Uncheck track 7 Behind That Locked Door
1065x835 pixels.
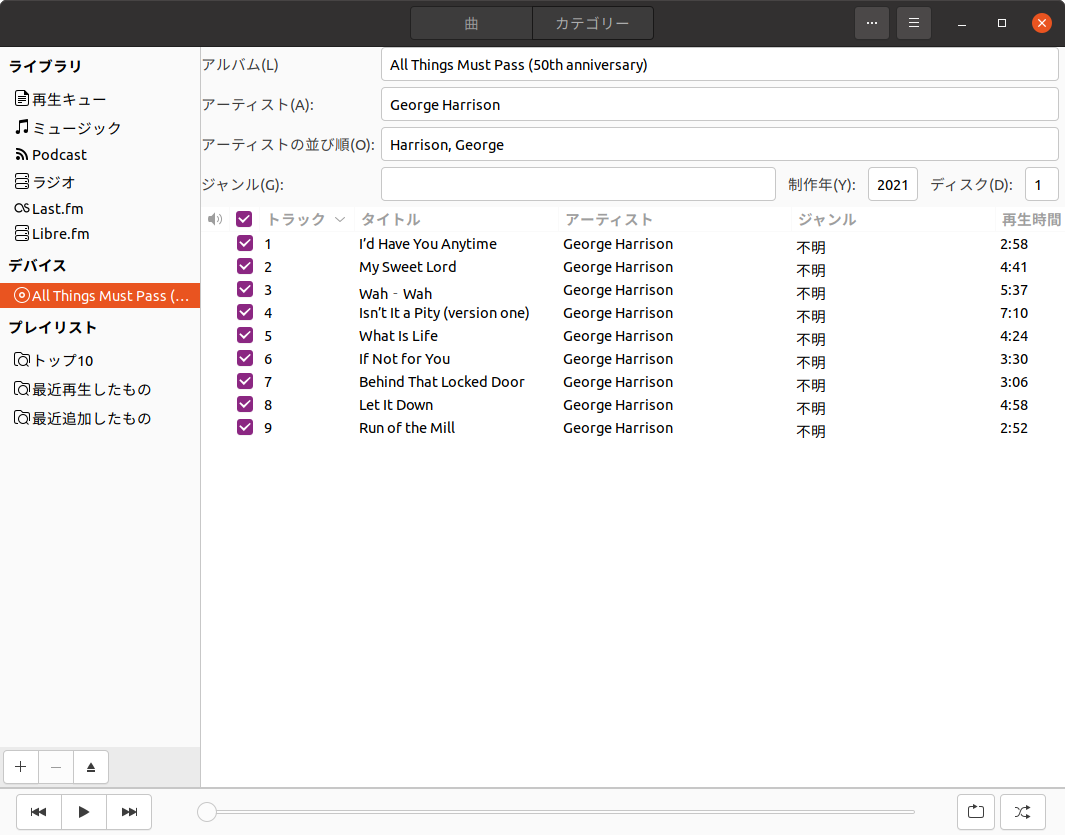pyautogui.click(x=245, y=382)
